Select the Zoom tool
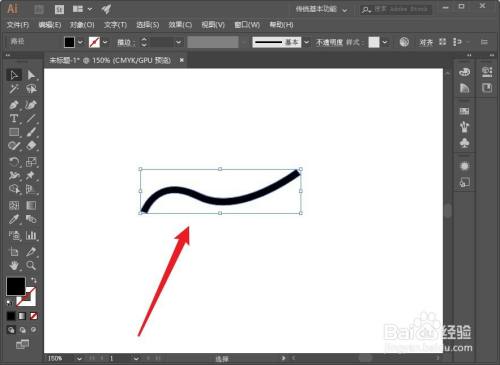Viewport: 500px width, 365px height. tap(31, 266)
